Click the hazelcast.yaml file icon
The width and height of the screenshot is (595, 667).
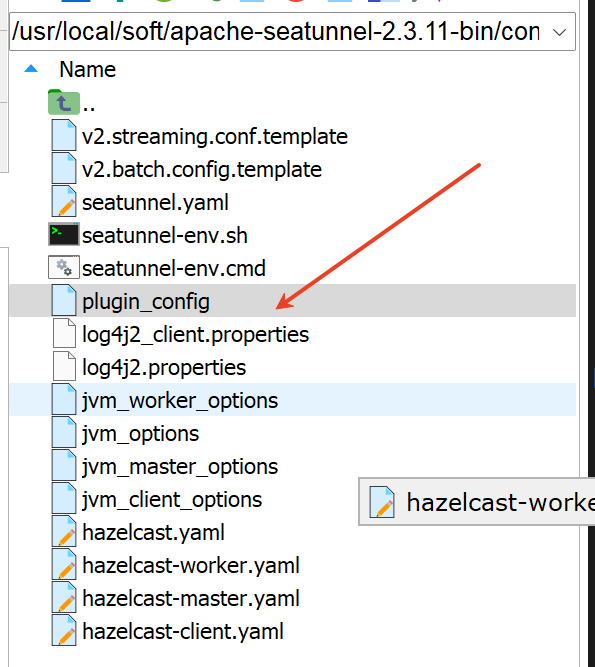pyautogui.click(x=64, y=531)
